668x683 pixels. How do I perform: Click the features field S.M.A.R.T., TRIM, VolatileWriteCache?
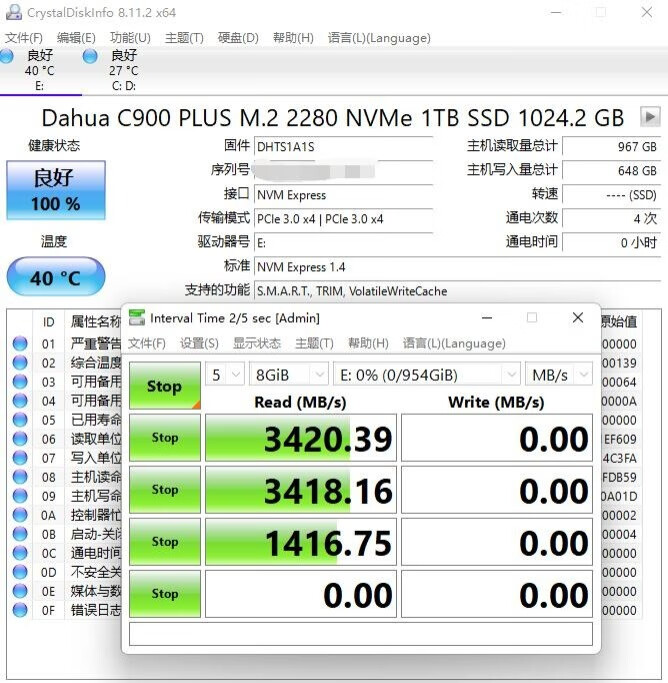(458, 291)
